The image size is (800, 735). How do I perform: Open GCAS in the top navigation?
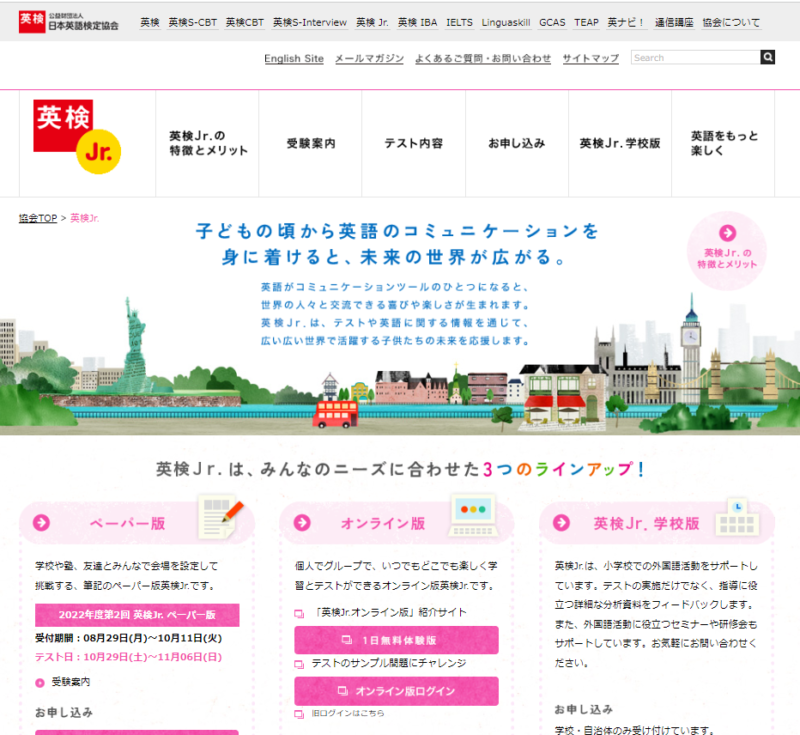point(552,22)
